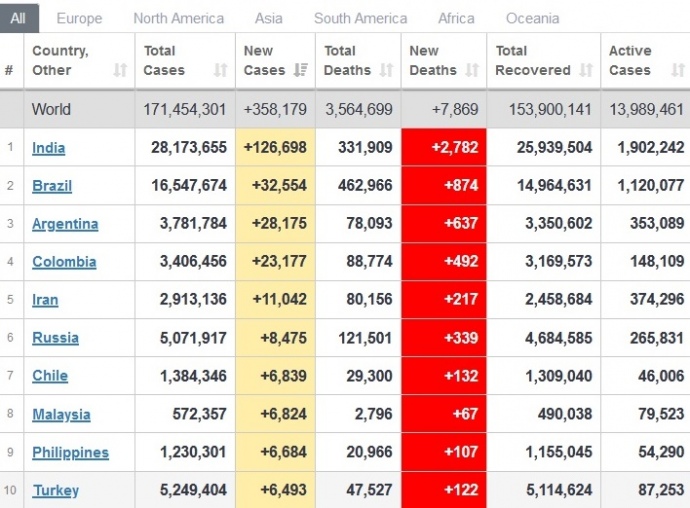Open the India country link
Image resolution: width=690 pixels, height=508 pixels.
(x=48, y=148)
